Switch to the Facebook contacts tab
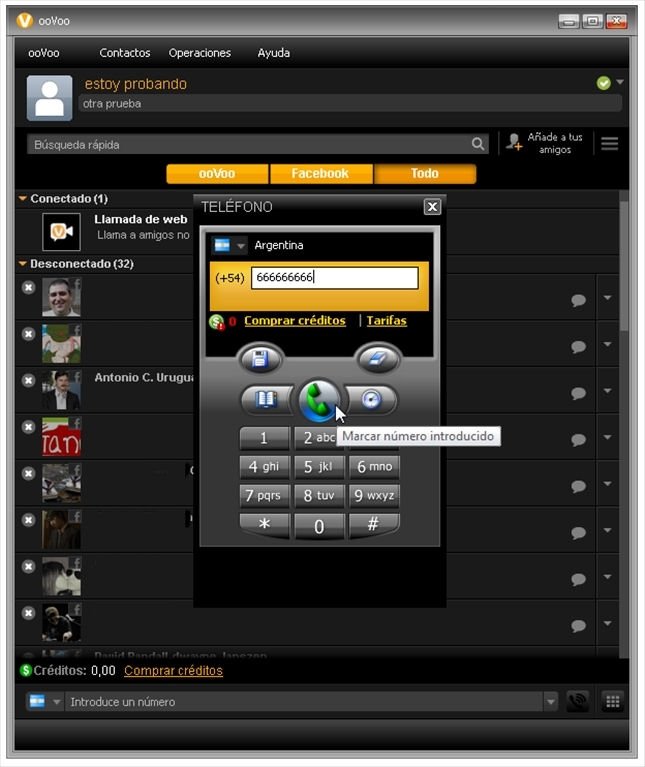This screenshot has height=767, width=645. (320, 174)
